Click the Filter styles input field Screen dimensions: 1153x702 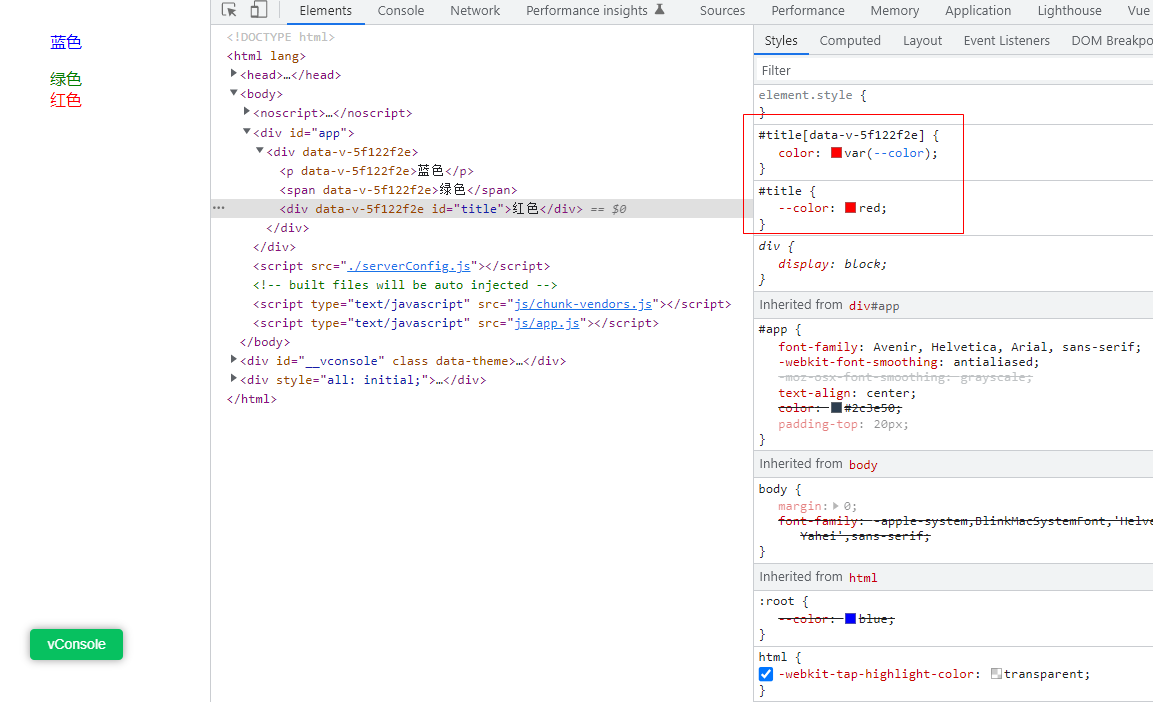(x=954, y=71)
